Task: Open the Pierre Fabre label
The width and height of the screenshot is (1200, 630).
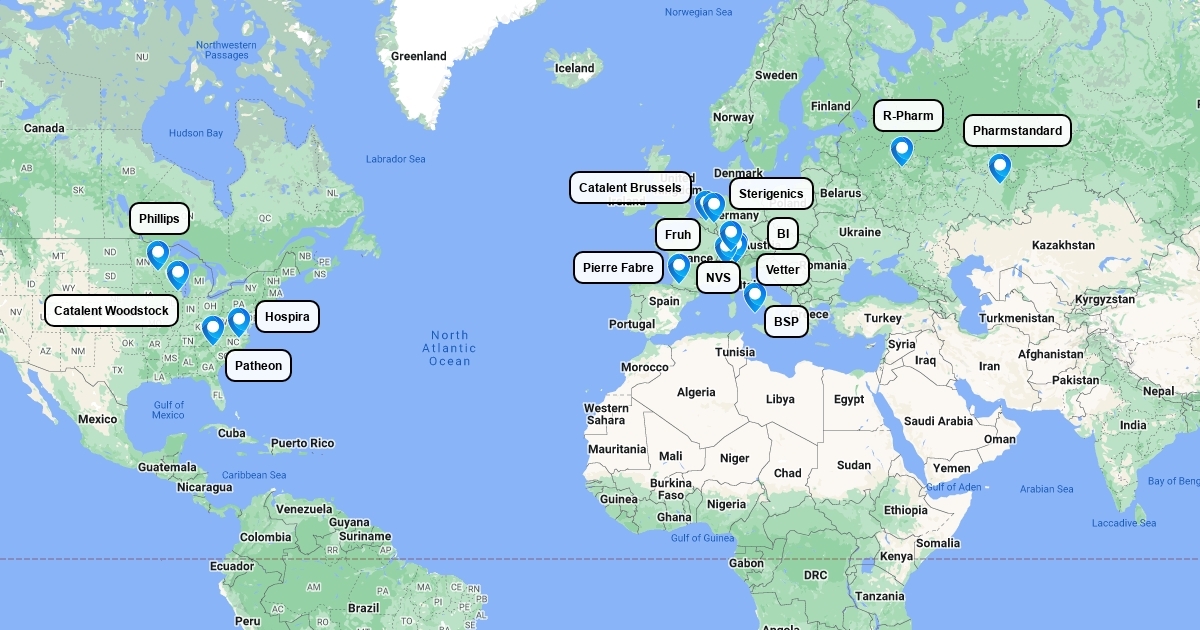Action: click(618, 268)
